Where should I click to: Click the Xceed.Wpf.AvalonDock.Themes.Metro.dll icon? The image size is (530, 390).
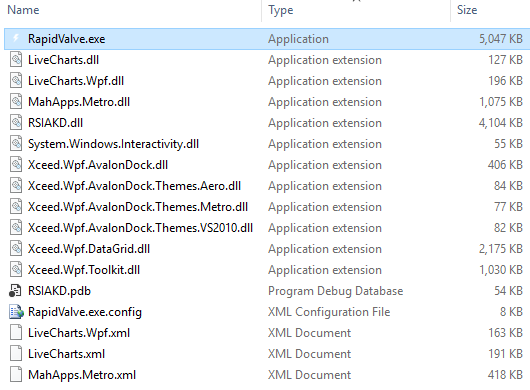[x=16, y=206]
